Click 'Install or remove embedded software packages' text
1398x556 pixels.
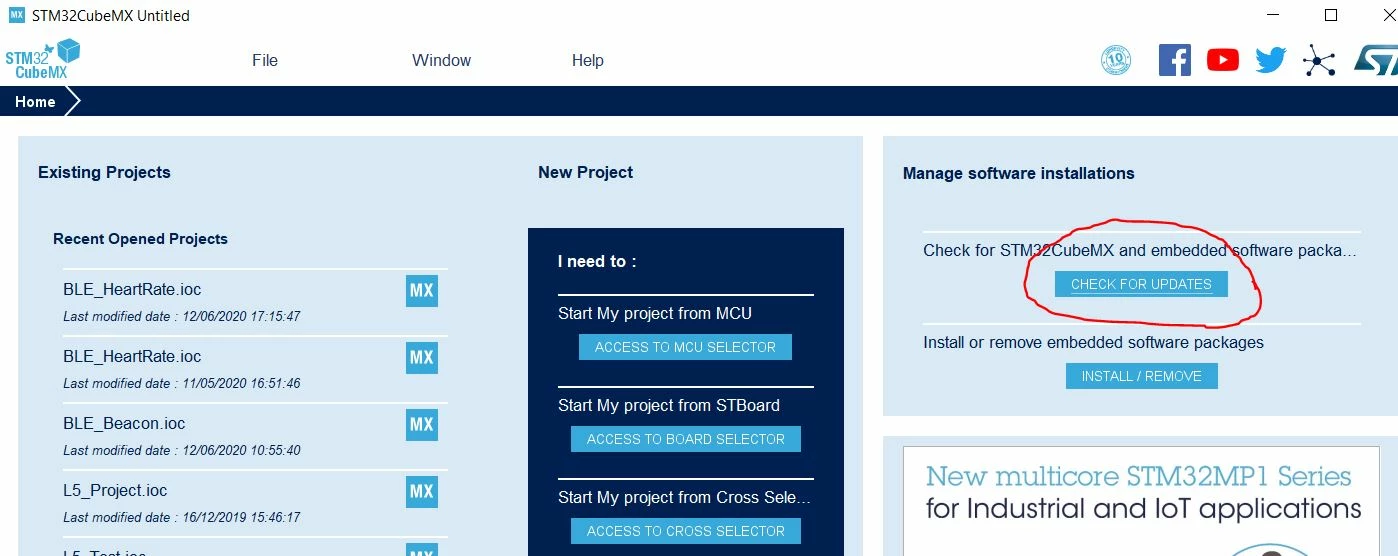1093,342
